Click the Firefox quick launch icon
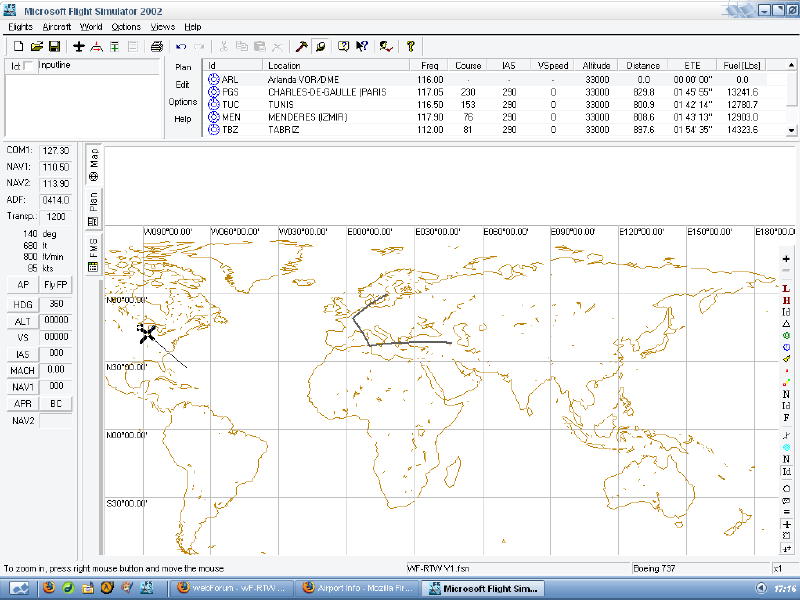 coord(49,588)
